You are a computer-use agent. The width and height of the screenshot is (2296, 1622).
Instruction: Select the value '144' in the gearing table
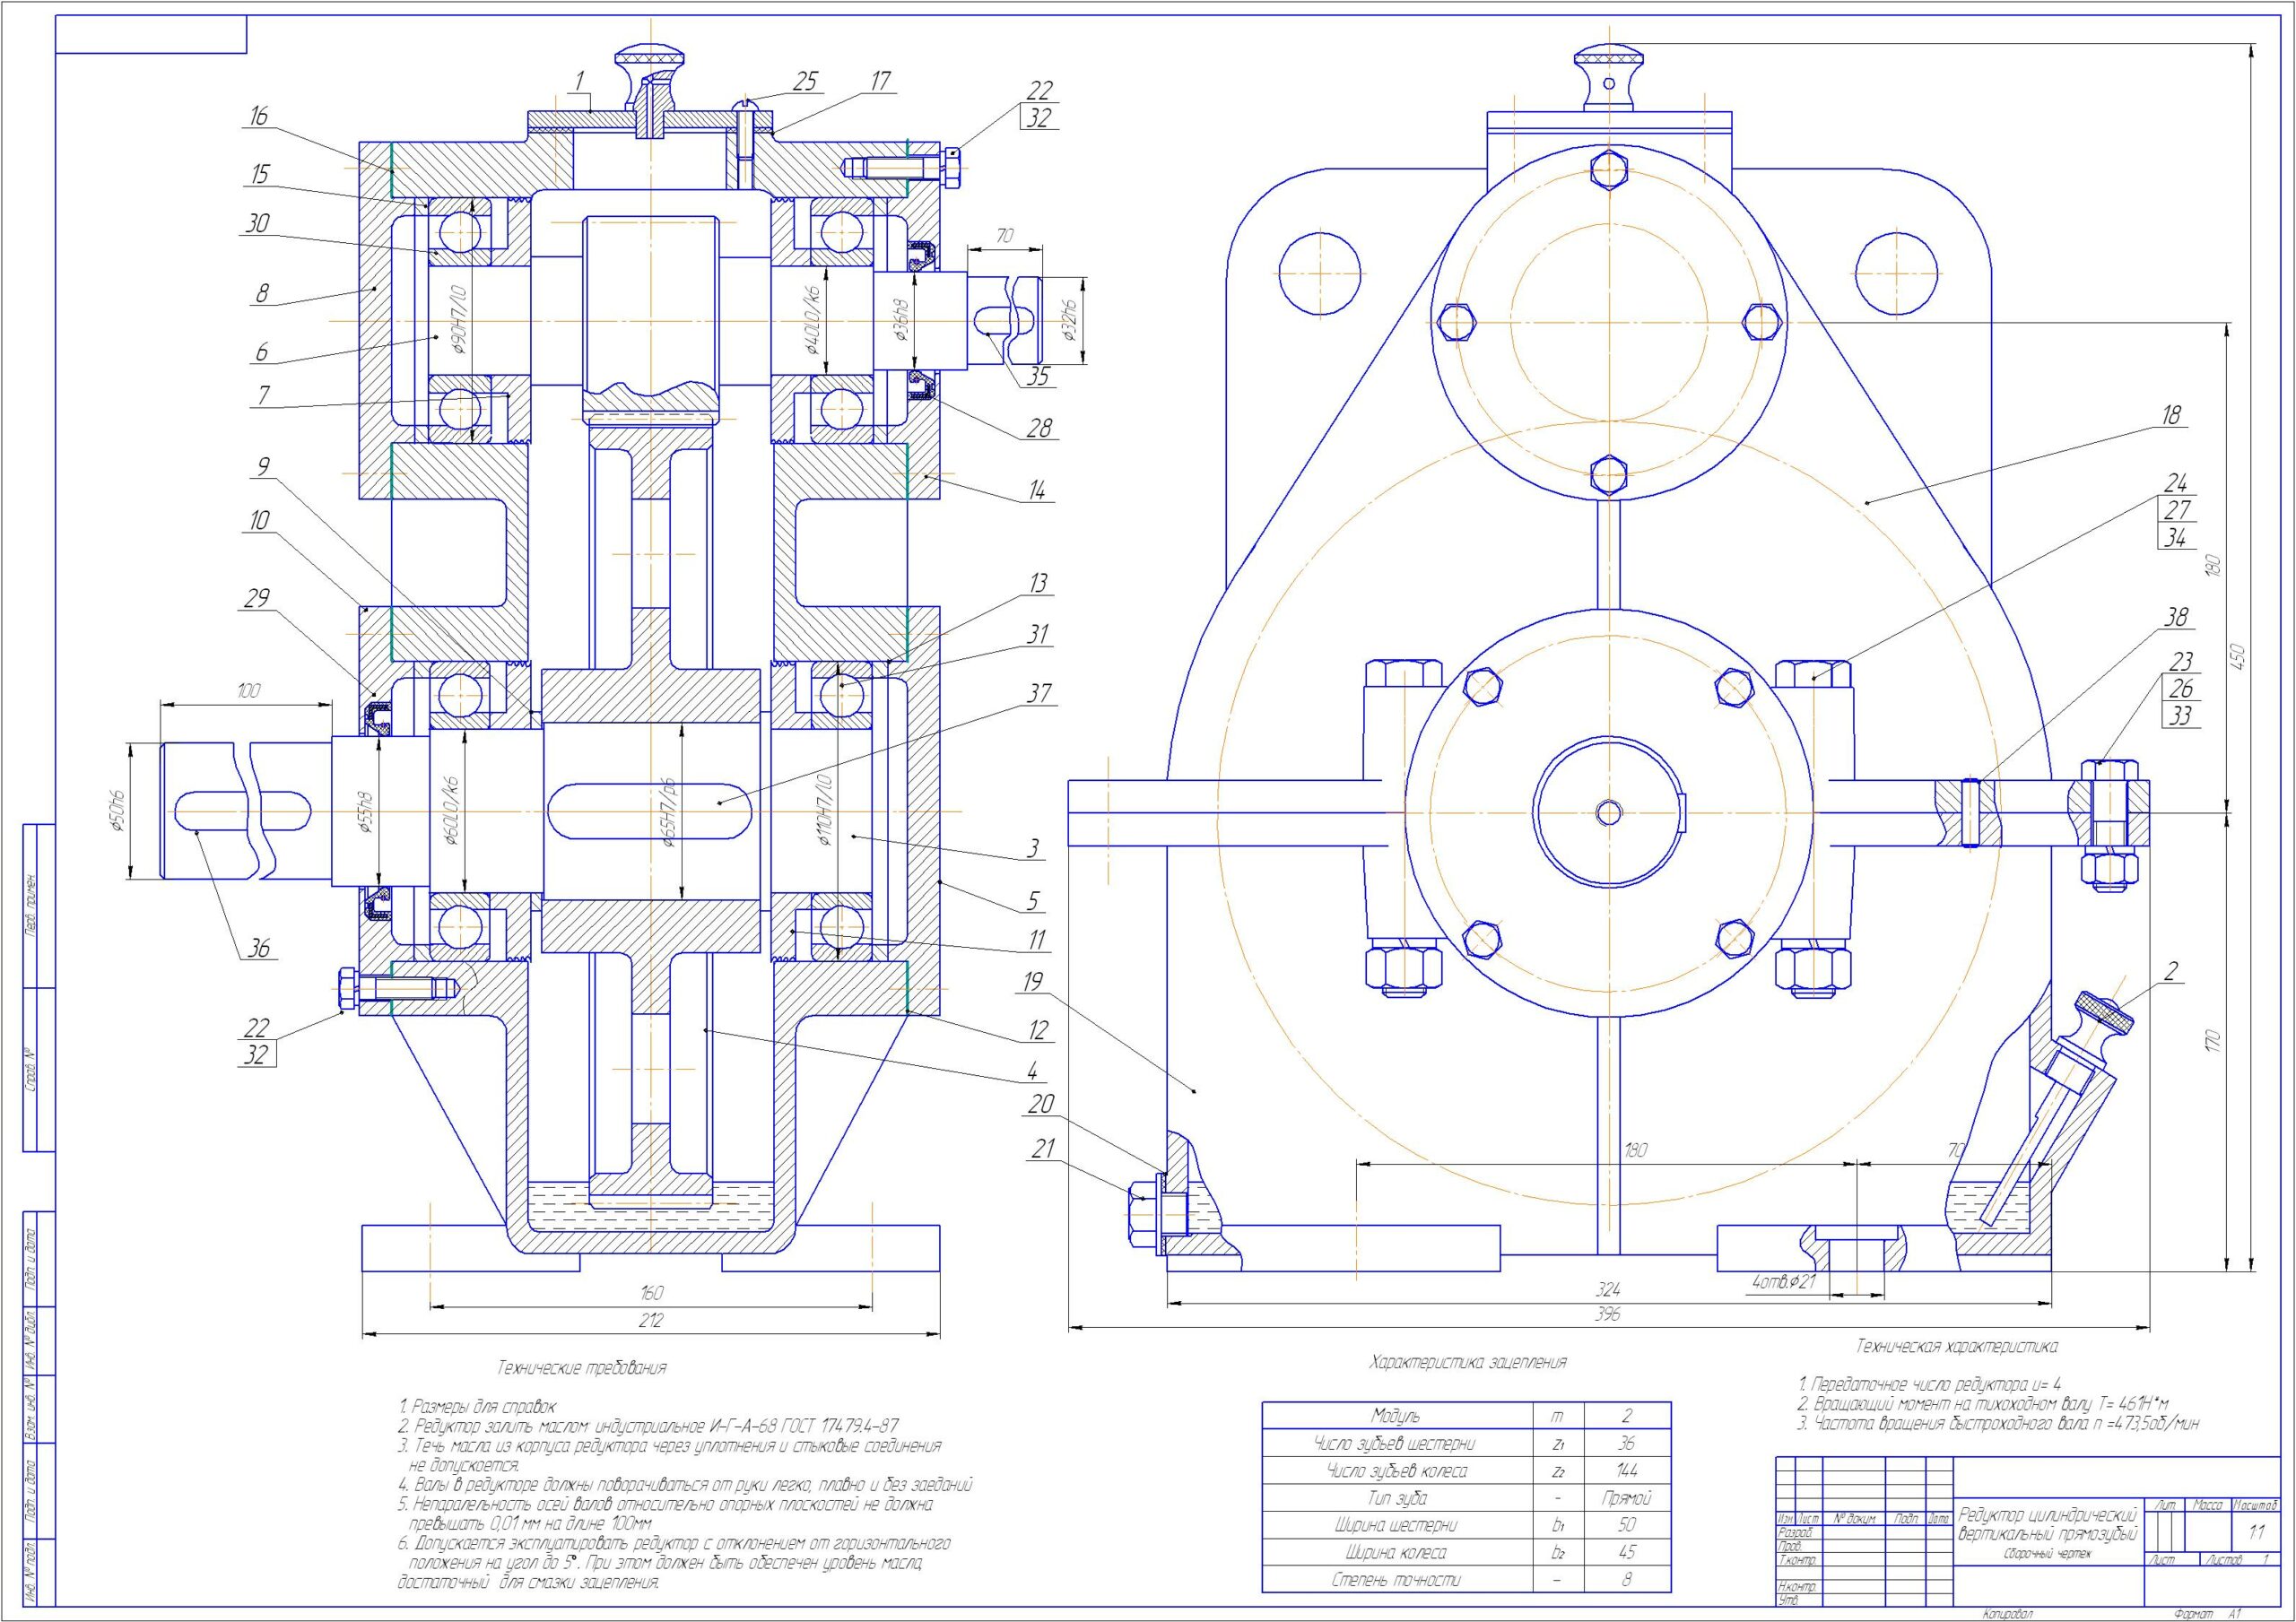[1627, 1471]
